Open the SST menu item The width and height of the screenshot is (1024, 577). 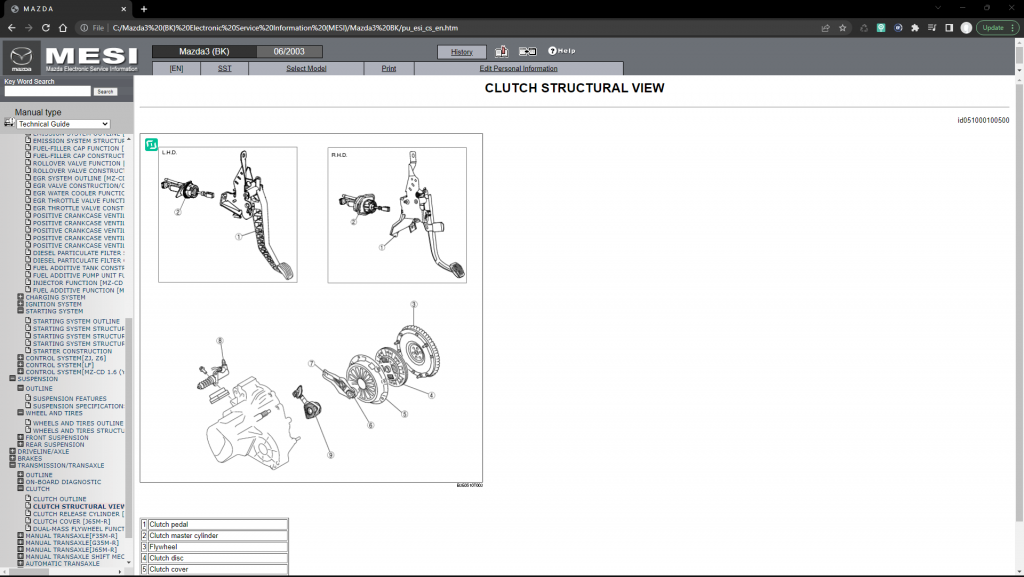pos(224,68)
